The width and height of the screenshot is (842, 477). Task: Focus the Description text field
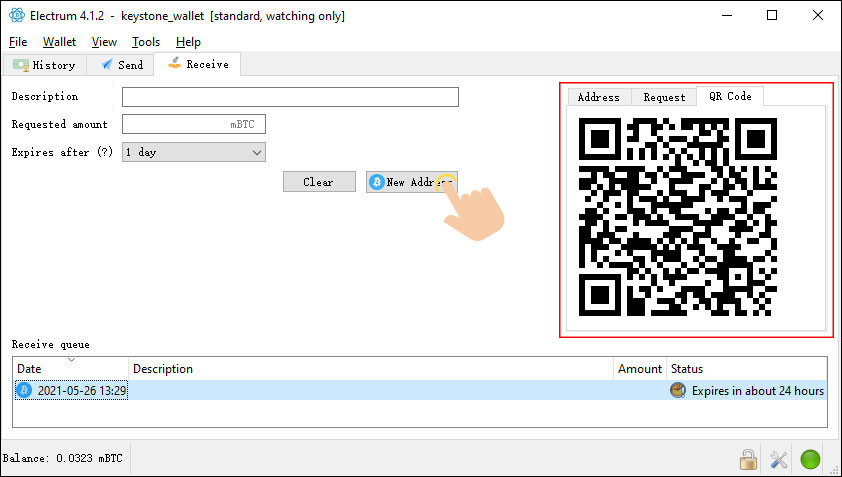click(x=290, y=97)
